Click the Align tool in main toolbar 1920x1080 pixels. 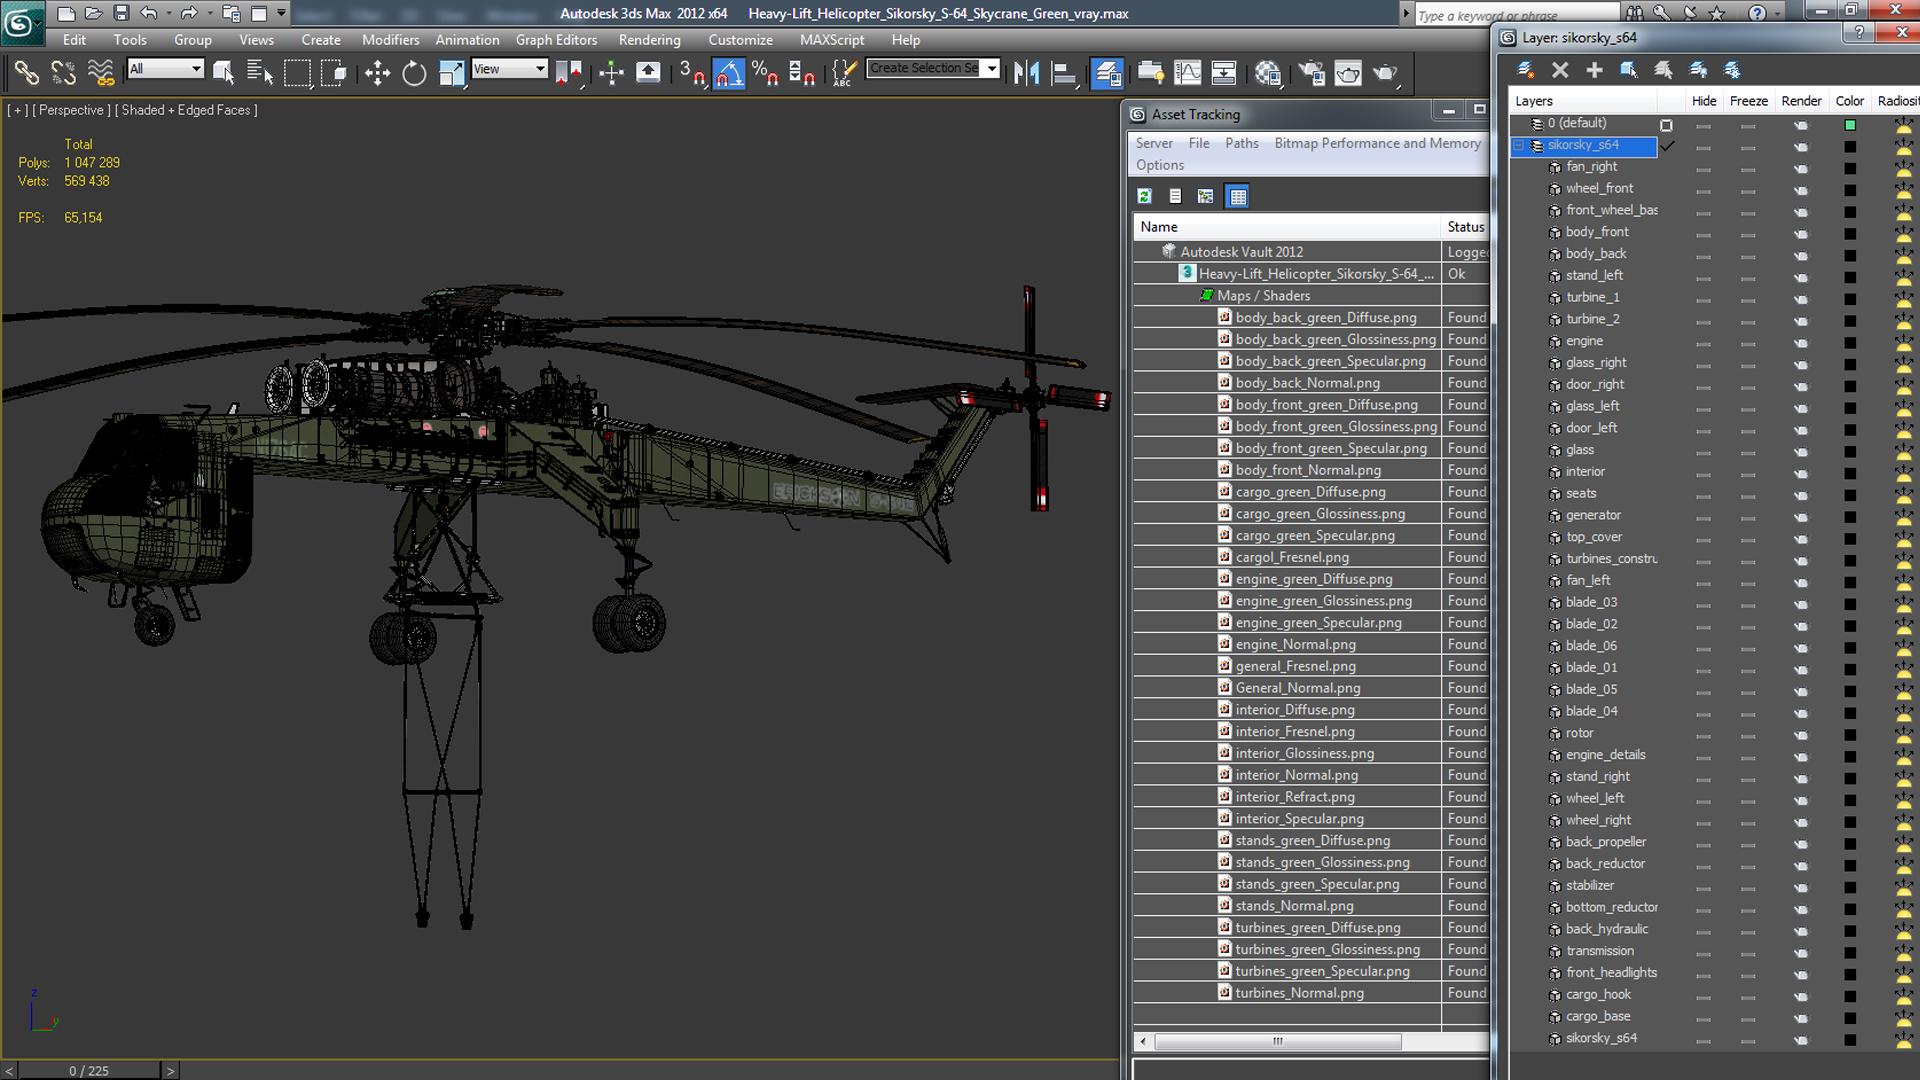pos(1063,72)
